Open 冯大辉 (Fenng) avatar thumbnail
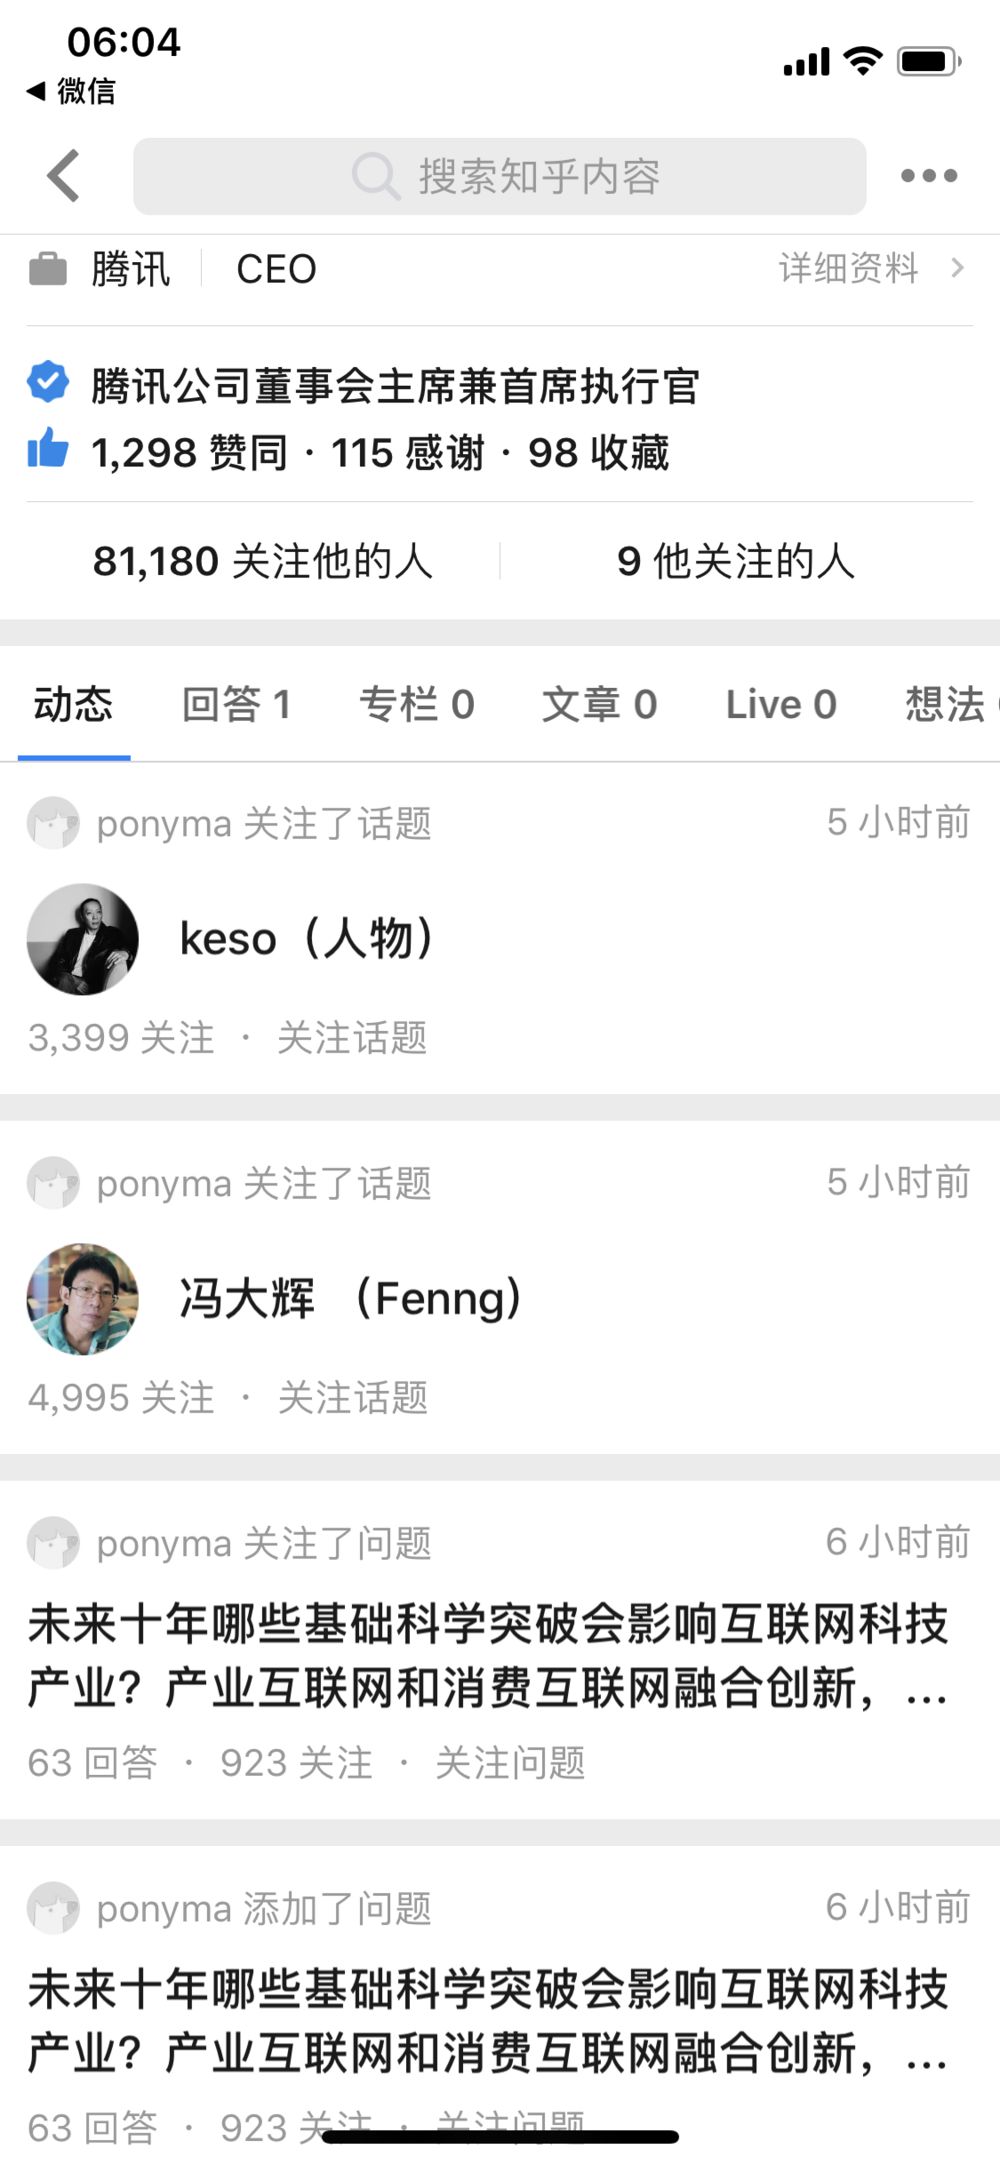Image resolution: width=1000 pixels, height=2165 pixels. (x=83, y=1299)
